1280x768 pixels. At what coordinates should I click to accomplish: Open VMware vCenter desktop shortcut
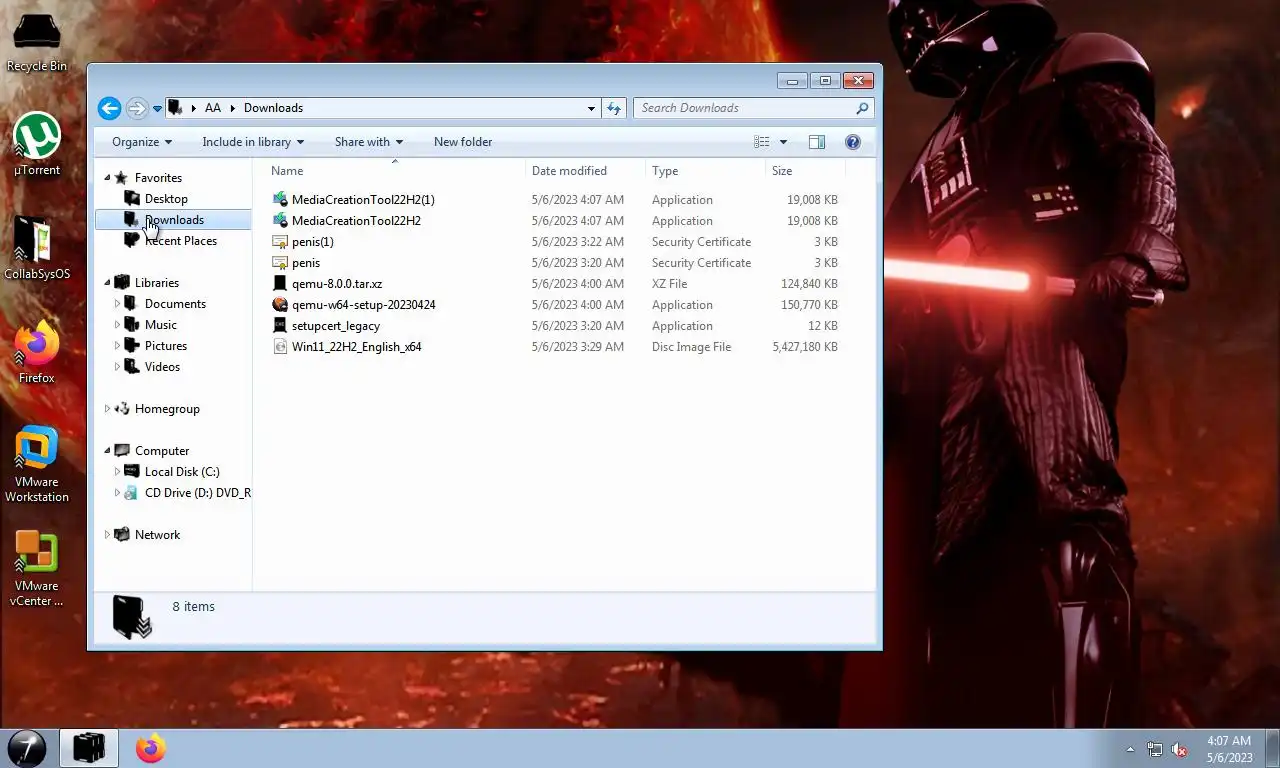click(37, 569)
